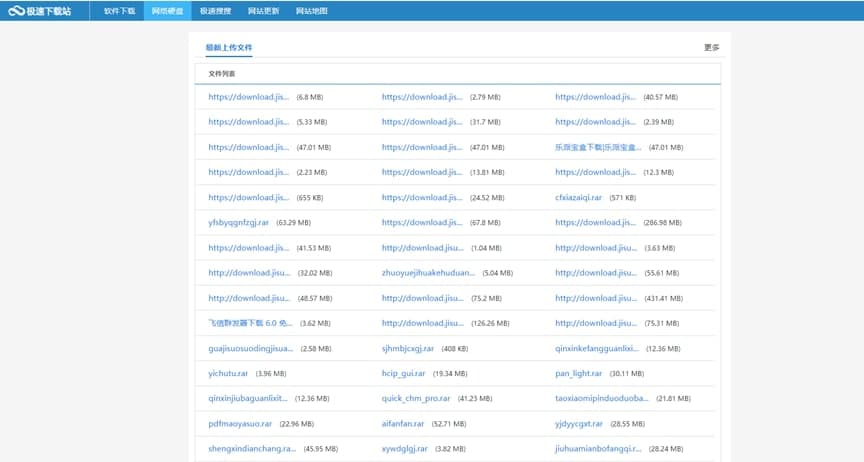Open the 网站更新 menu item
This screenshot has width=864, height=462.
click(263, 11)
